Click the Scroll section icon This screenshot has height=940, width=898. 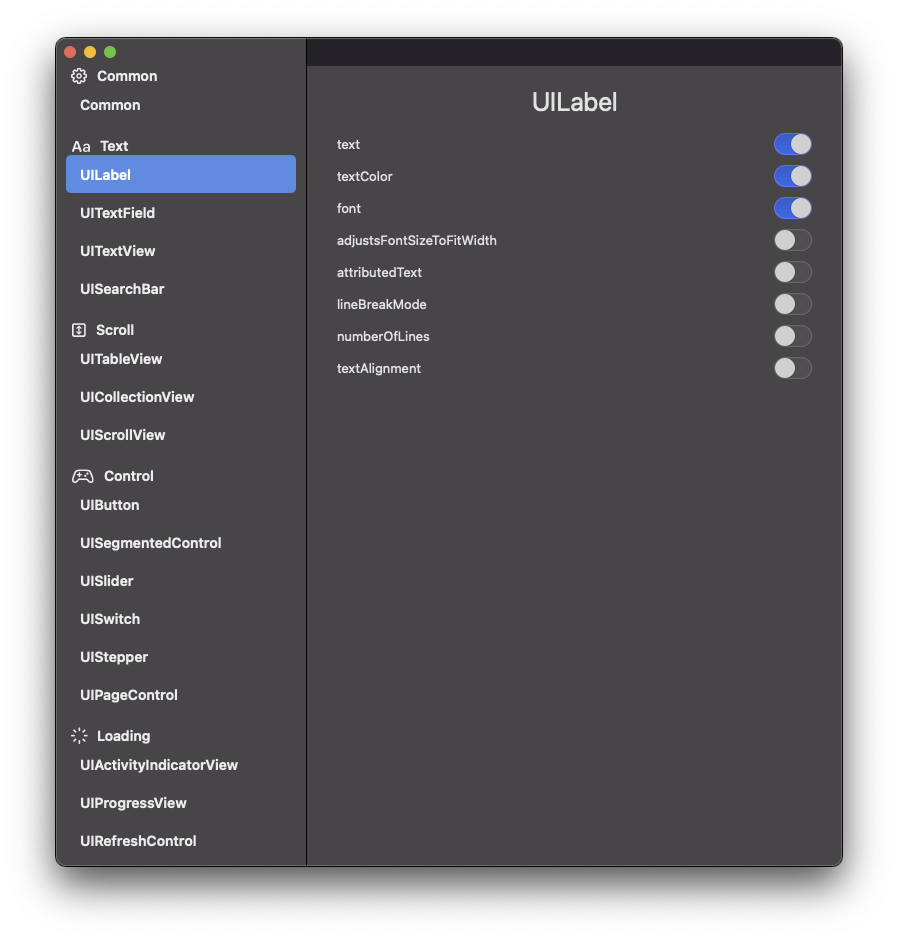coord(79,330)
